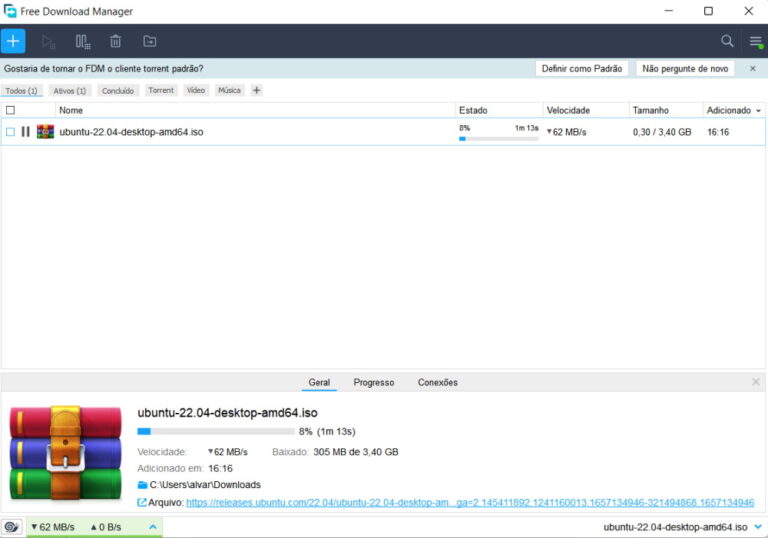Click the delete trash can toolbar icon

[116, 41]
